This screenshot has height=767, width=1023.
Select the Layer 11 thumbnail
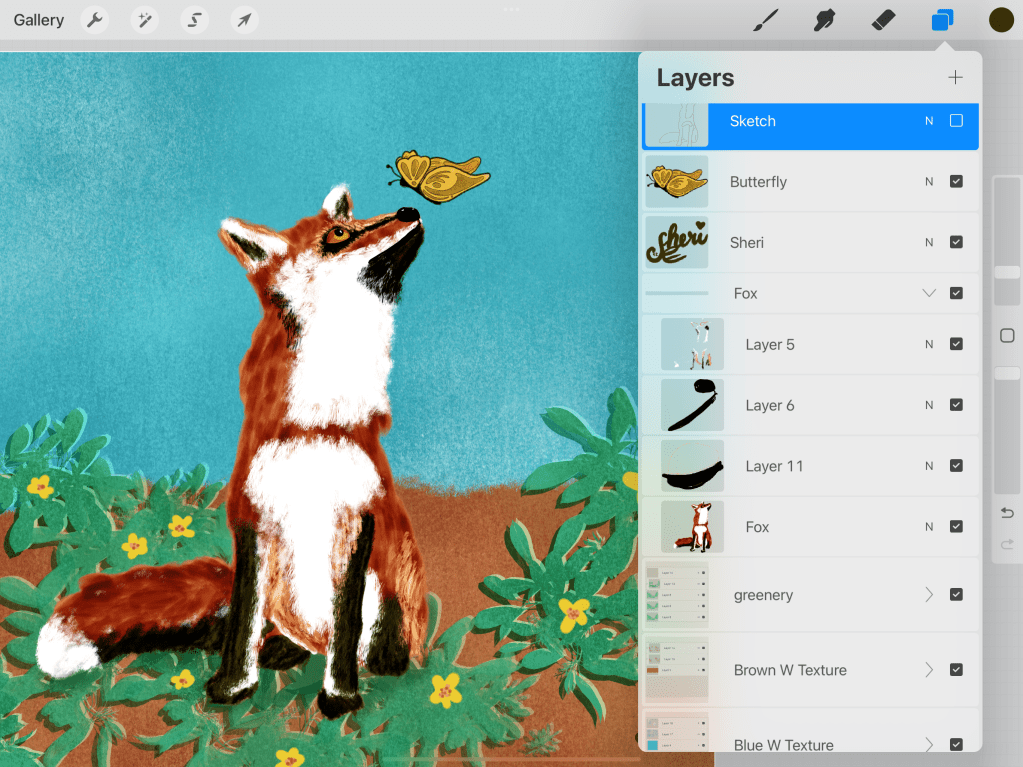(692, 466)
